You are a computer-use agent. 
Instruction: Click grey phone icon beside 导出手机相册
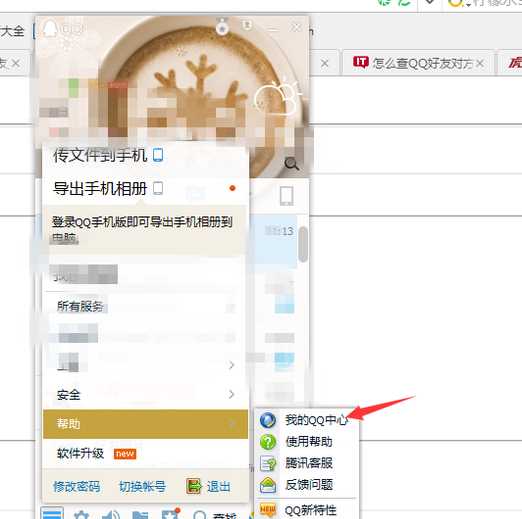158,188
